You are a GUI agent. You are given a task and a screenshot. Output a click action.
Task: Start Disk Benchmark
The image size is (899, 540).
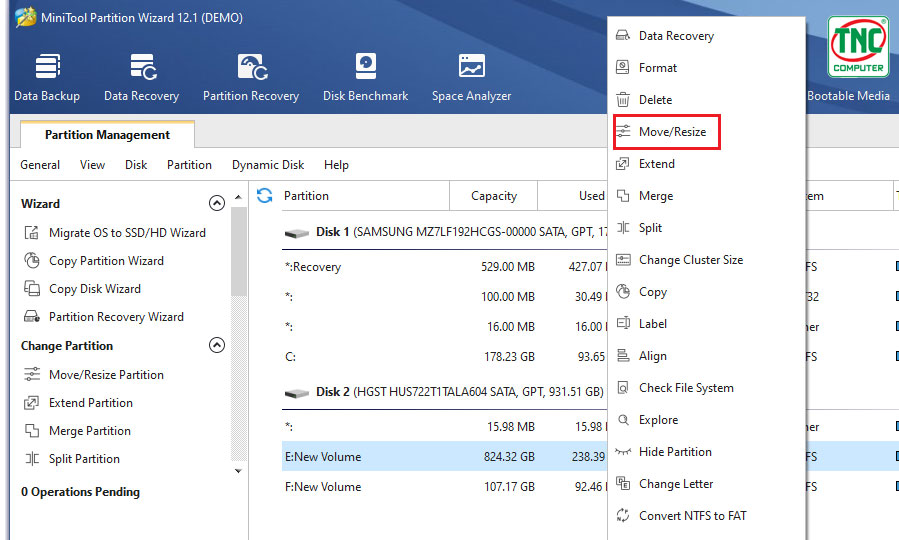coord(365,78)
